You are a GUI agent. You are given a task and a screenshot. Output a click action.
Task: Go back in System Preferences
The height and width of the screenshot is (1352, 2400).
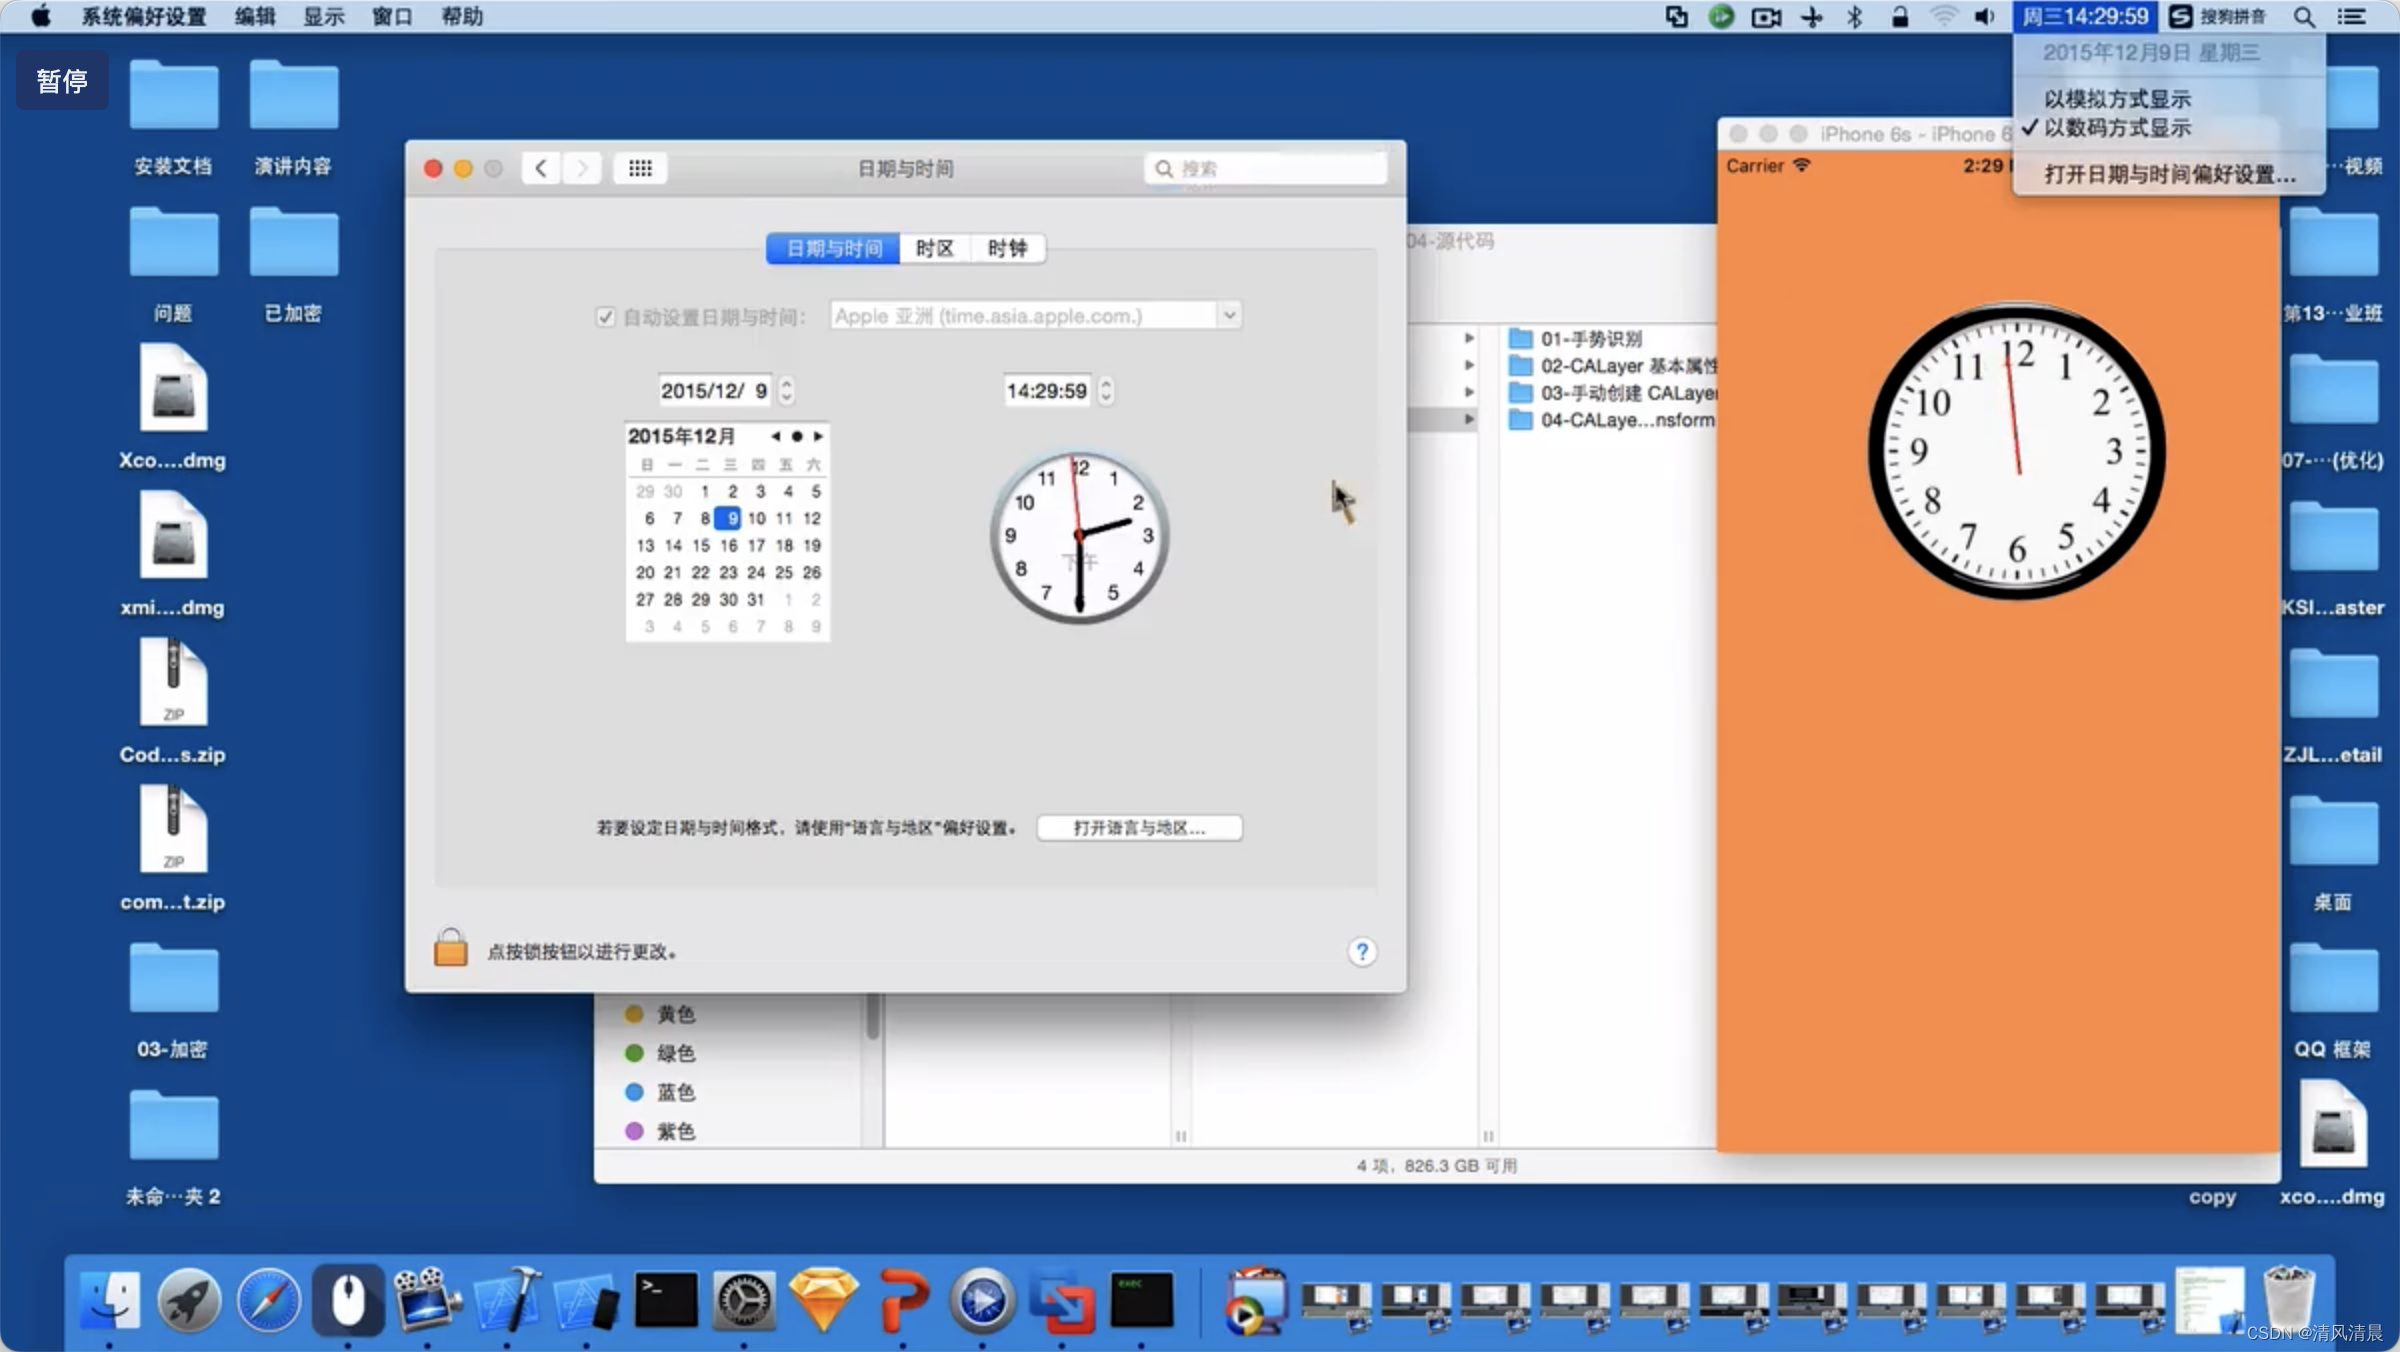pos(541,168)
